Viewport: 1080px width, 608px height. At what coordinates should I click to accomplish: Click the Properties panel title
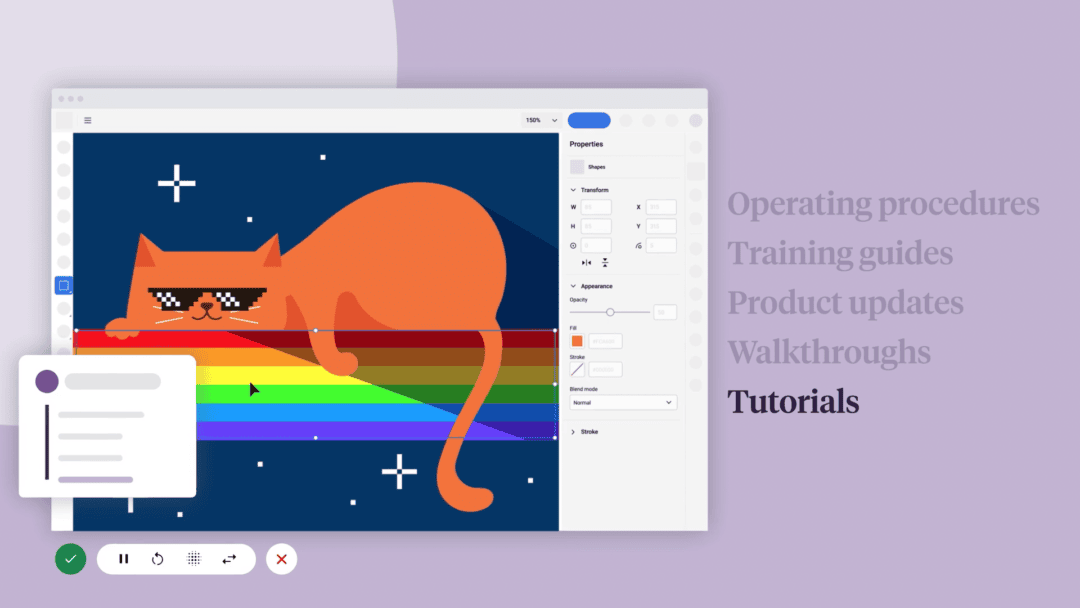(x=586, y=144)
